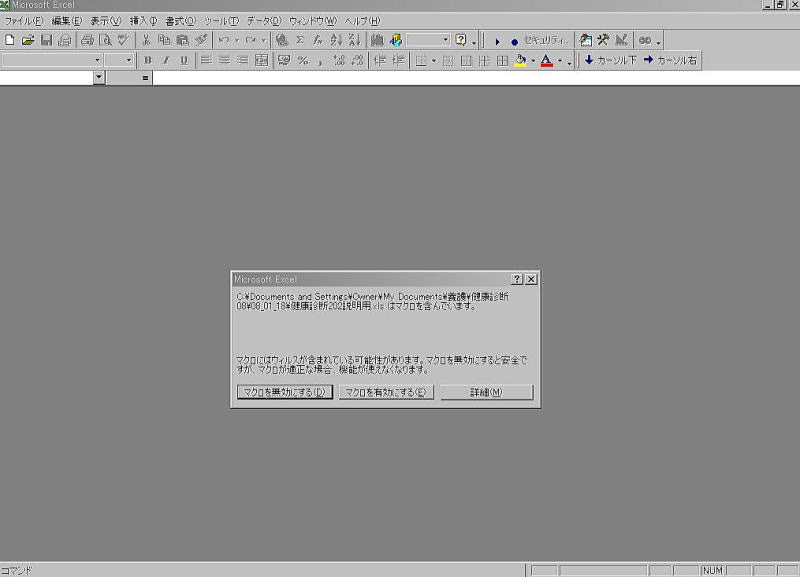
Task: Apply the yellow Fill Color bucket
Action: 520,60
